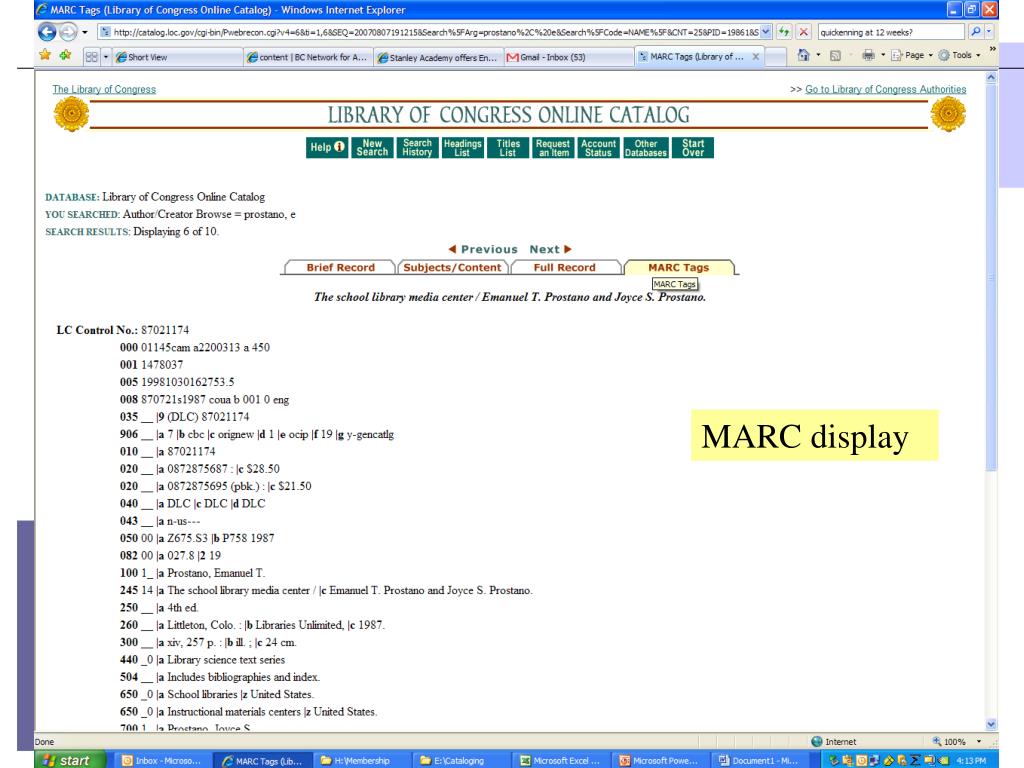Click the browser Forward arrow button
This screenshot has width=1024, height=768.
pyautogui.click(x=68, y=31)
